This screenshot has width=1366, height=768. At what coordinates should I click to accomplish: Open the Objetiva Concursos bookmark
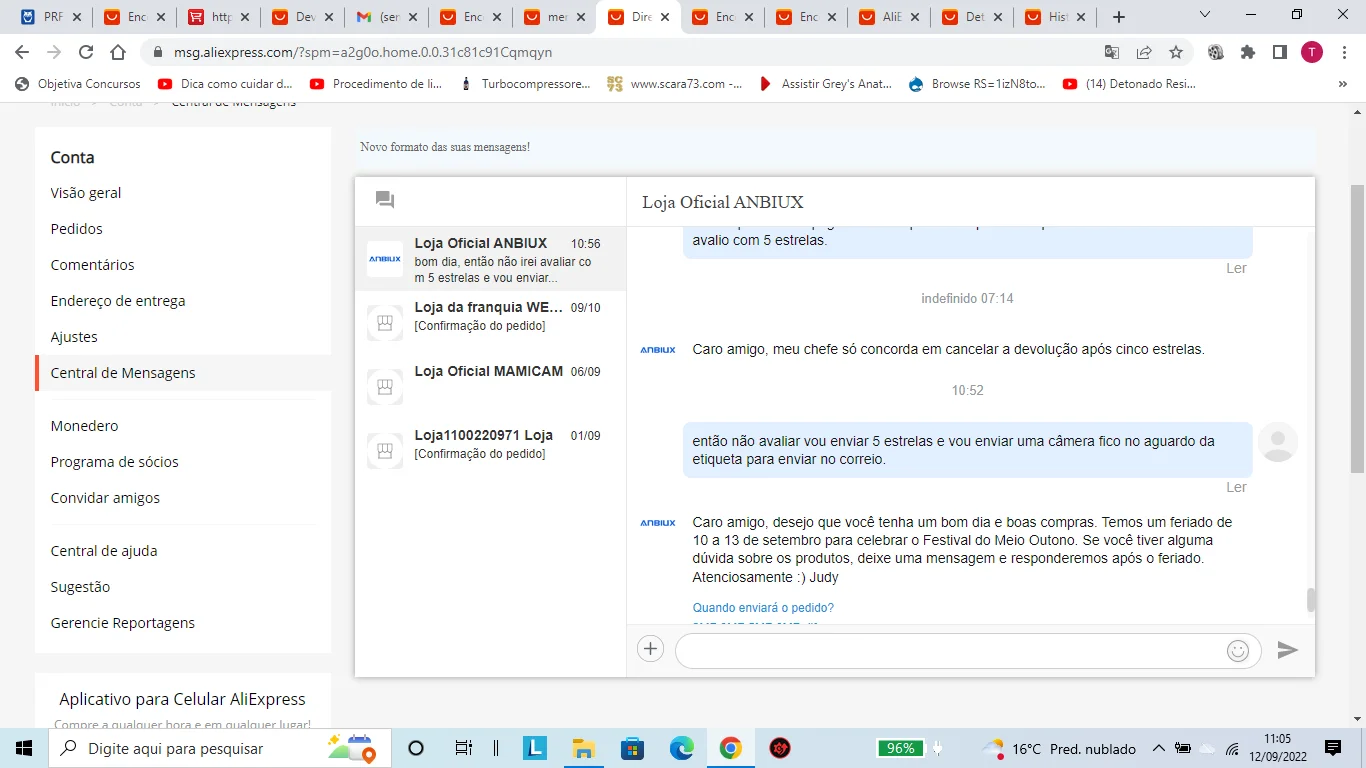78,84
